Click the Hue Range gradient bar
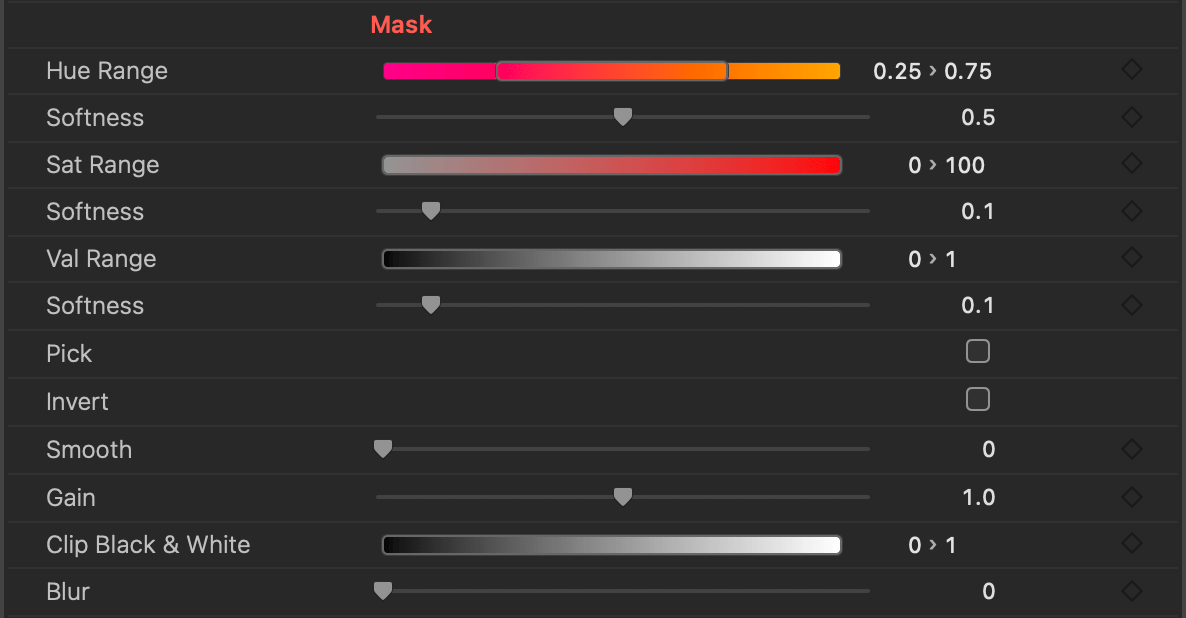 pos(611,71)
